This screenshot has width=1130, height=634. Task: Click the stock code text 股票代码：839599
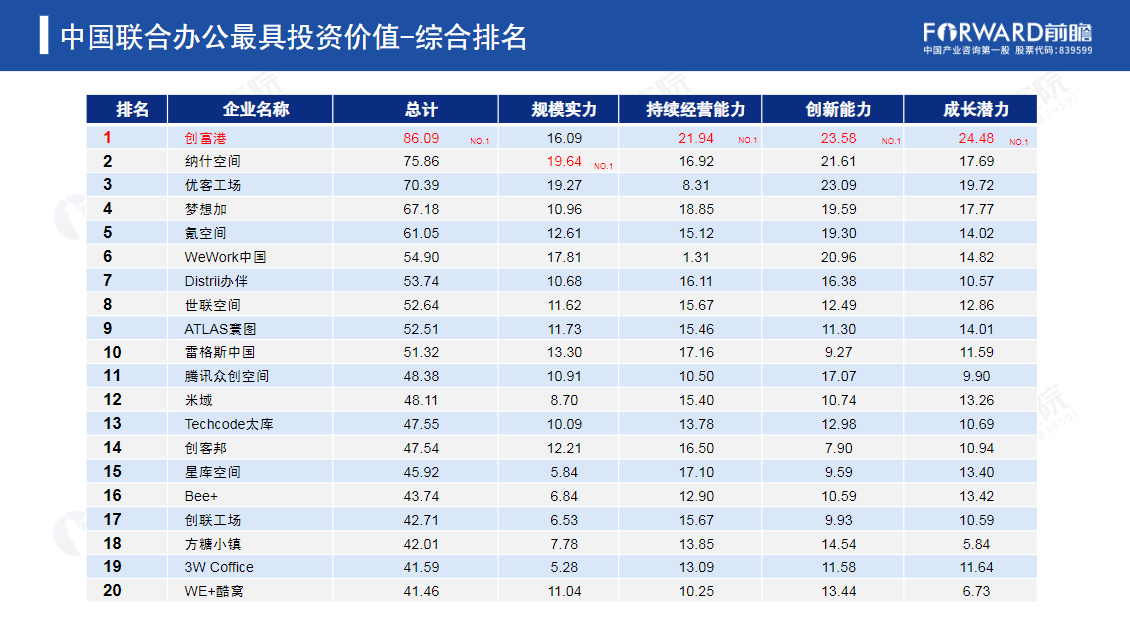[1053, 50]
